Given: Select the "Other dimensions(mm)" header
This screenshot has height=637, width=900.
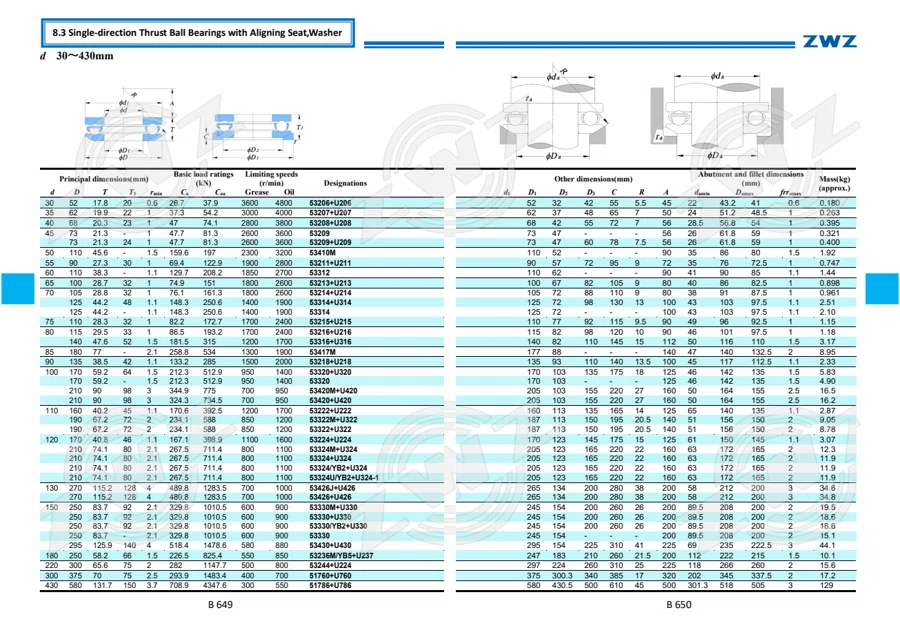Looking at the screenshot, I should click(593, 179).
